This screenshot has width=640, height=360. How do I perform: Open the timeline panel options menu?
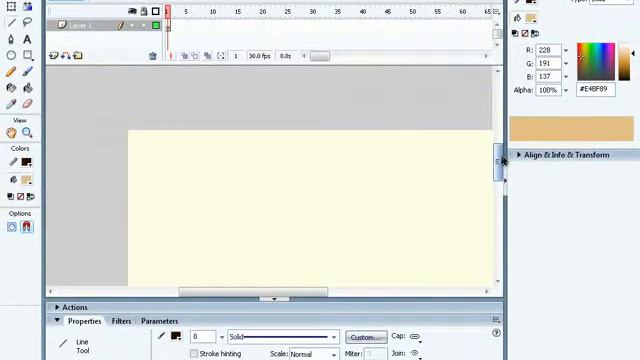point(496,12)
